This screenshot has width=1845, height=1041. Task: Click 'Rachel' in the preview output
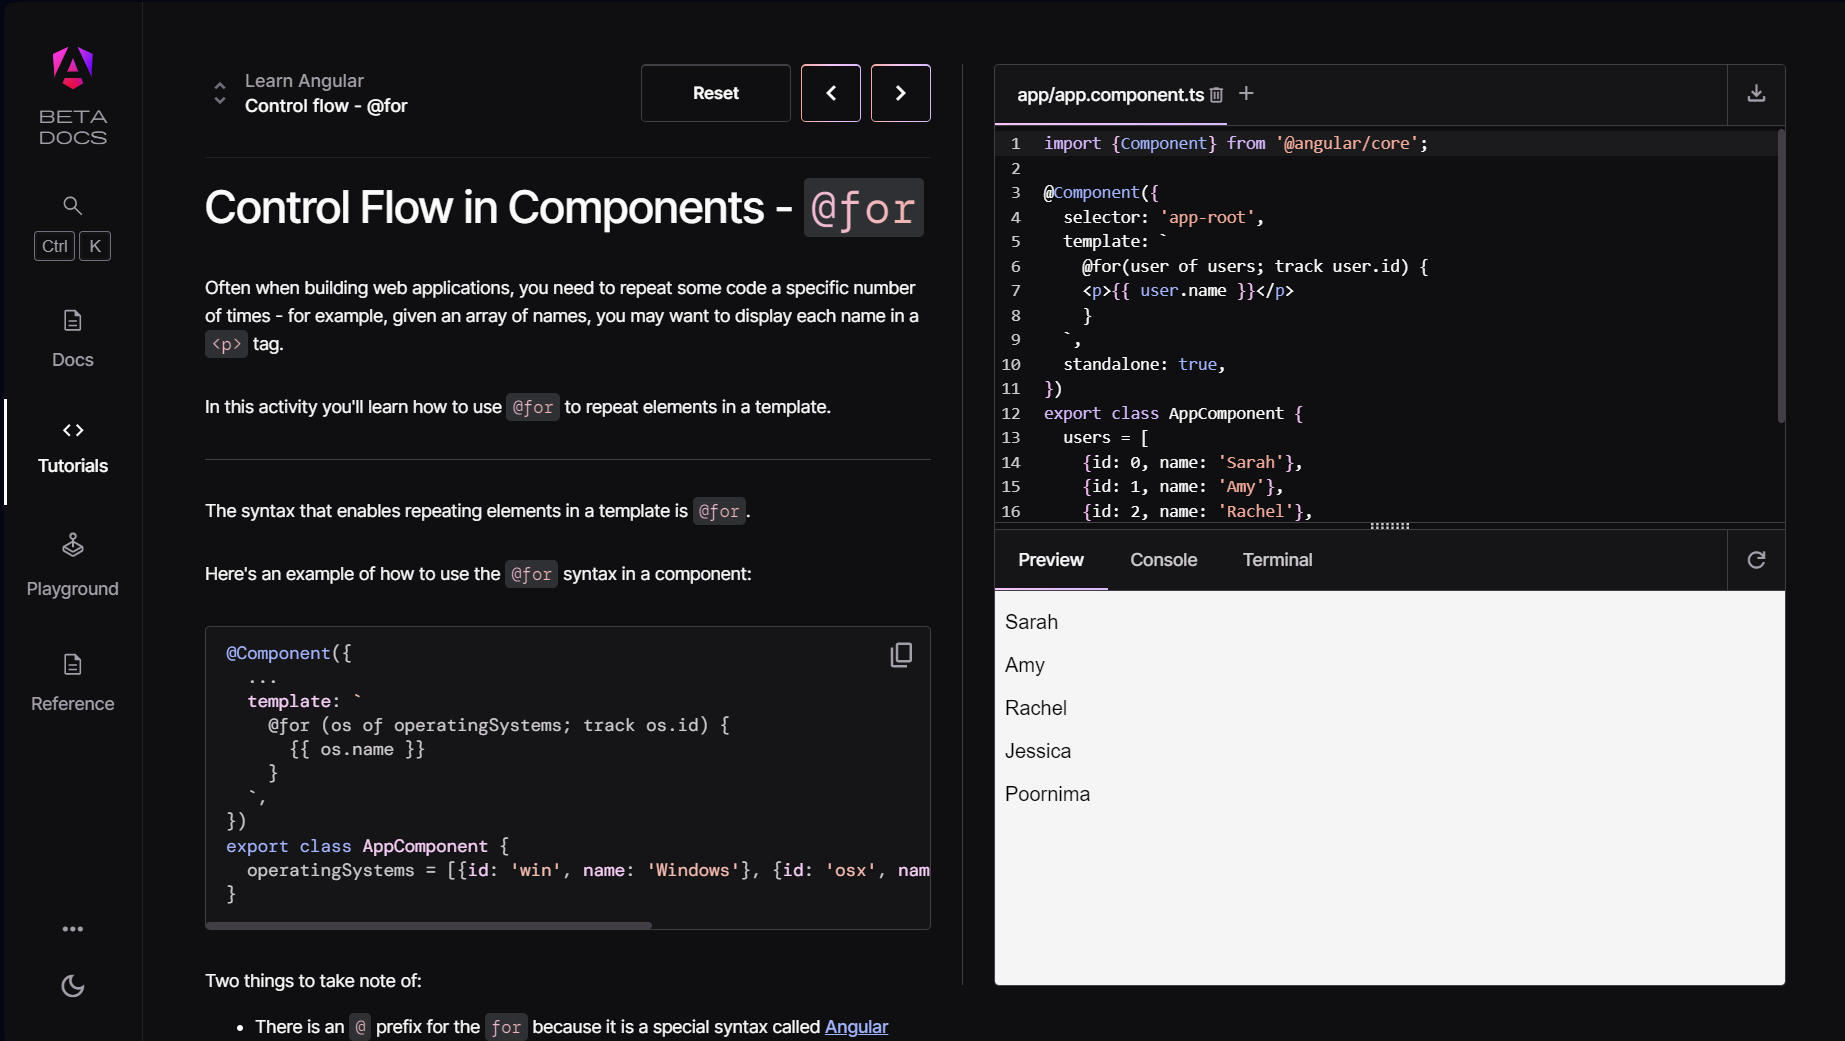click(x=1036, y=708)
